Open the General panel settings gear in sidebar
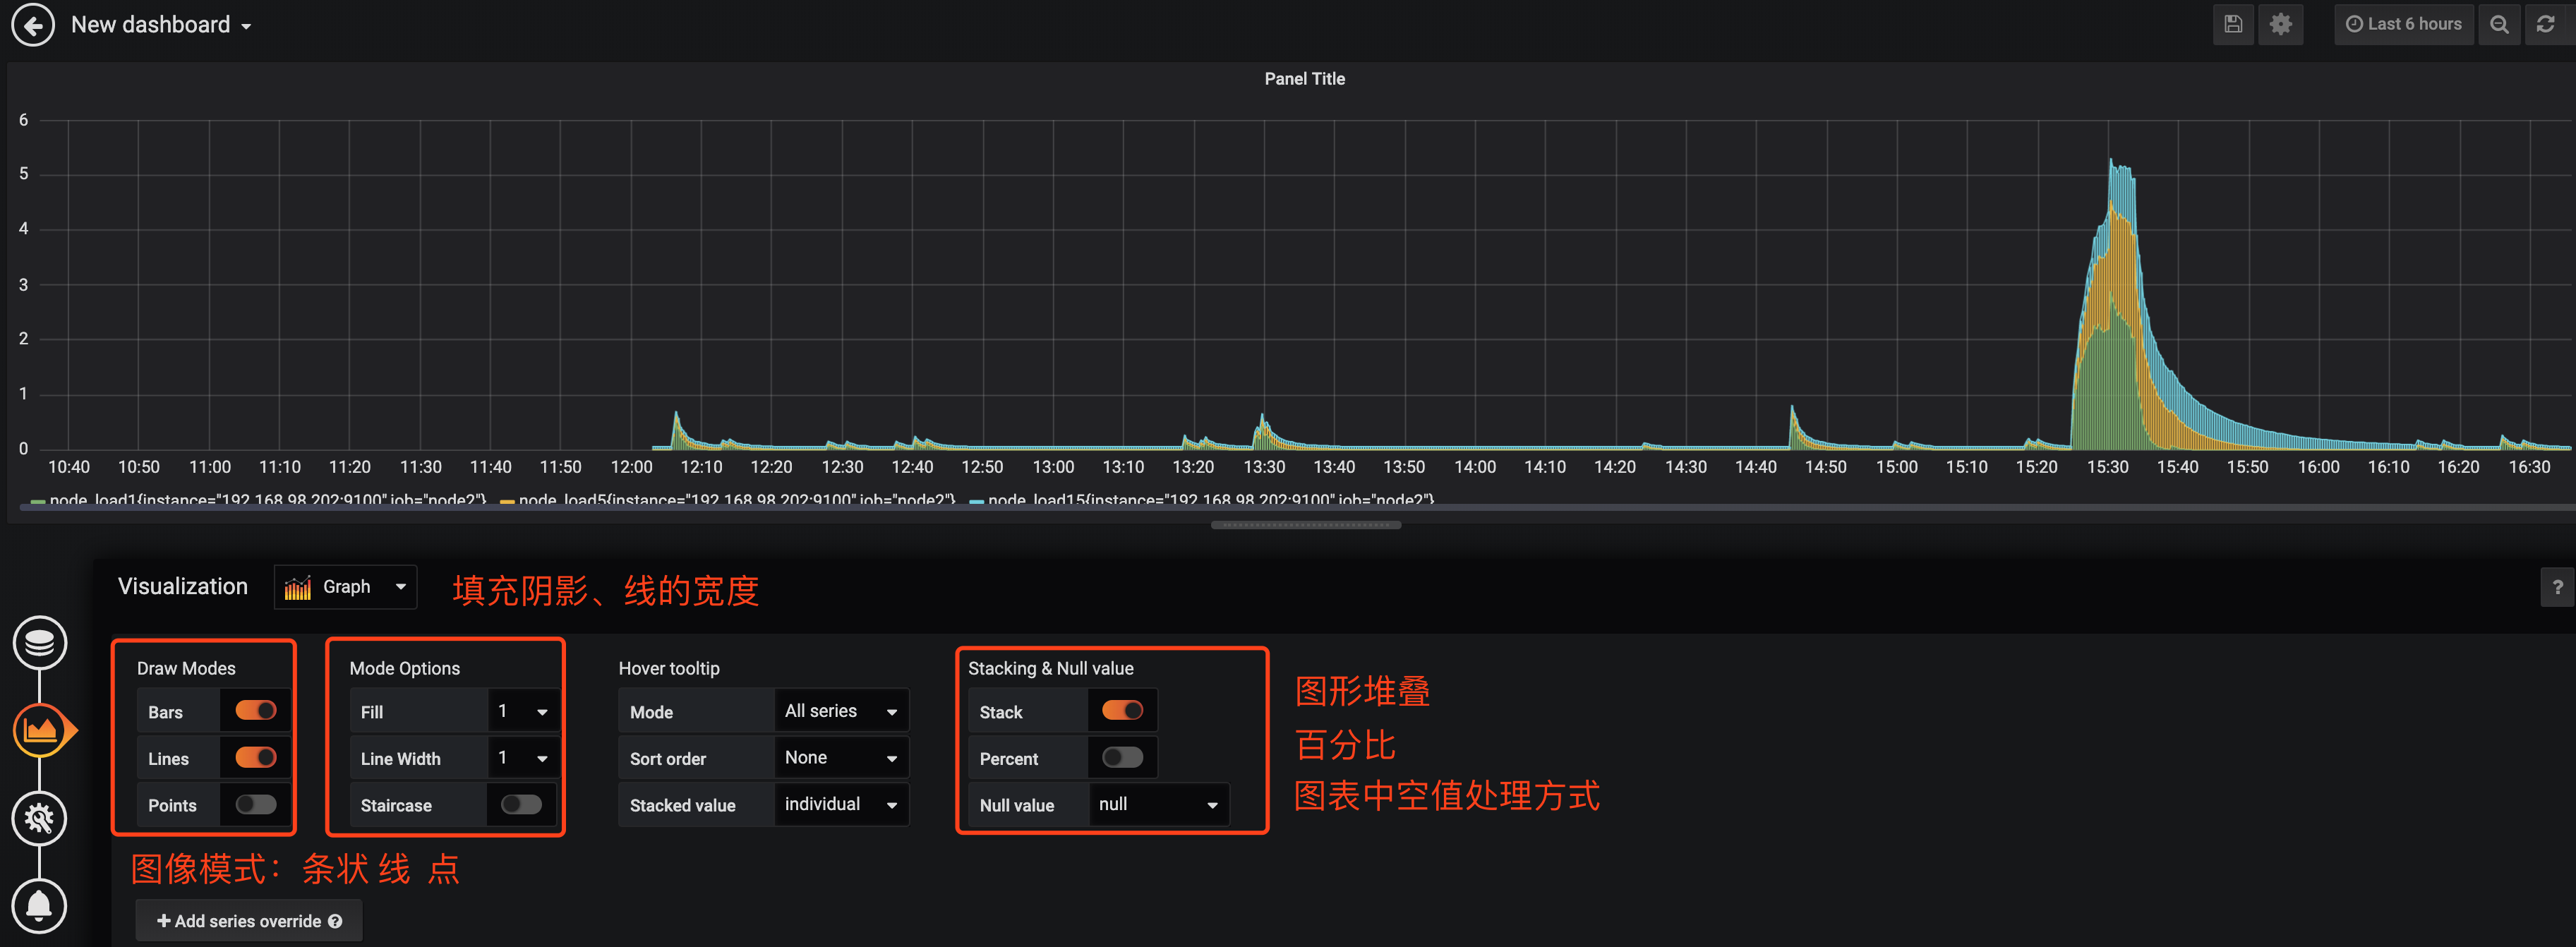 click(x=39, y=818)
